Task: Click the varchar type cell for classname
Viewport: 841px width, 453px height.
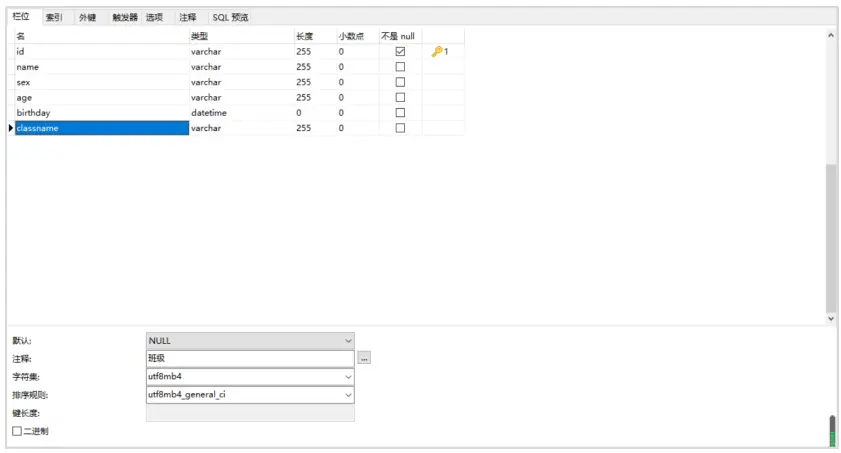Action: (241, 128)
